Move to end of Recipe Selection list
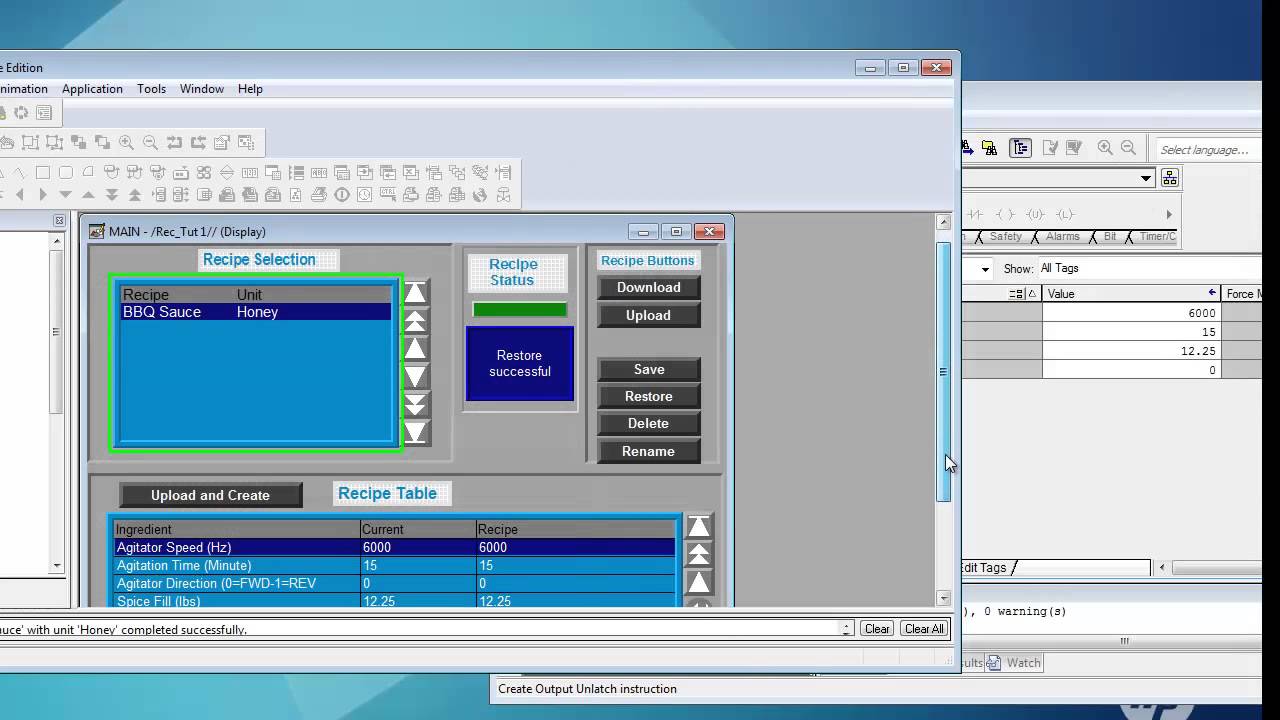Viewport: 1280px width, 720px height. click(x=415, y=432)
